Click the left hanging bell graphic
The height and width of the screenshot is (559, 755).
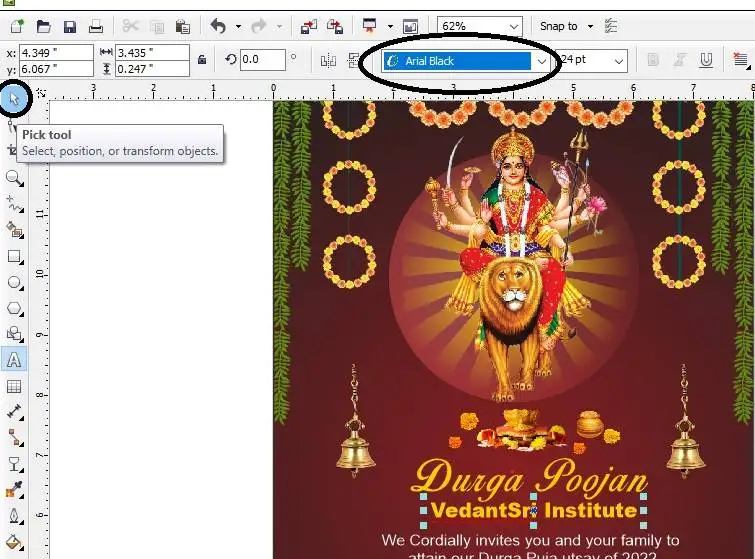(355, 421)
